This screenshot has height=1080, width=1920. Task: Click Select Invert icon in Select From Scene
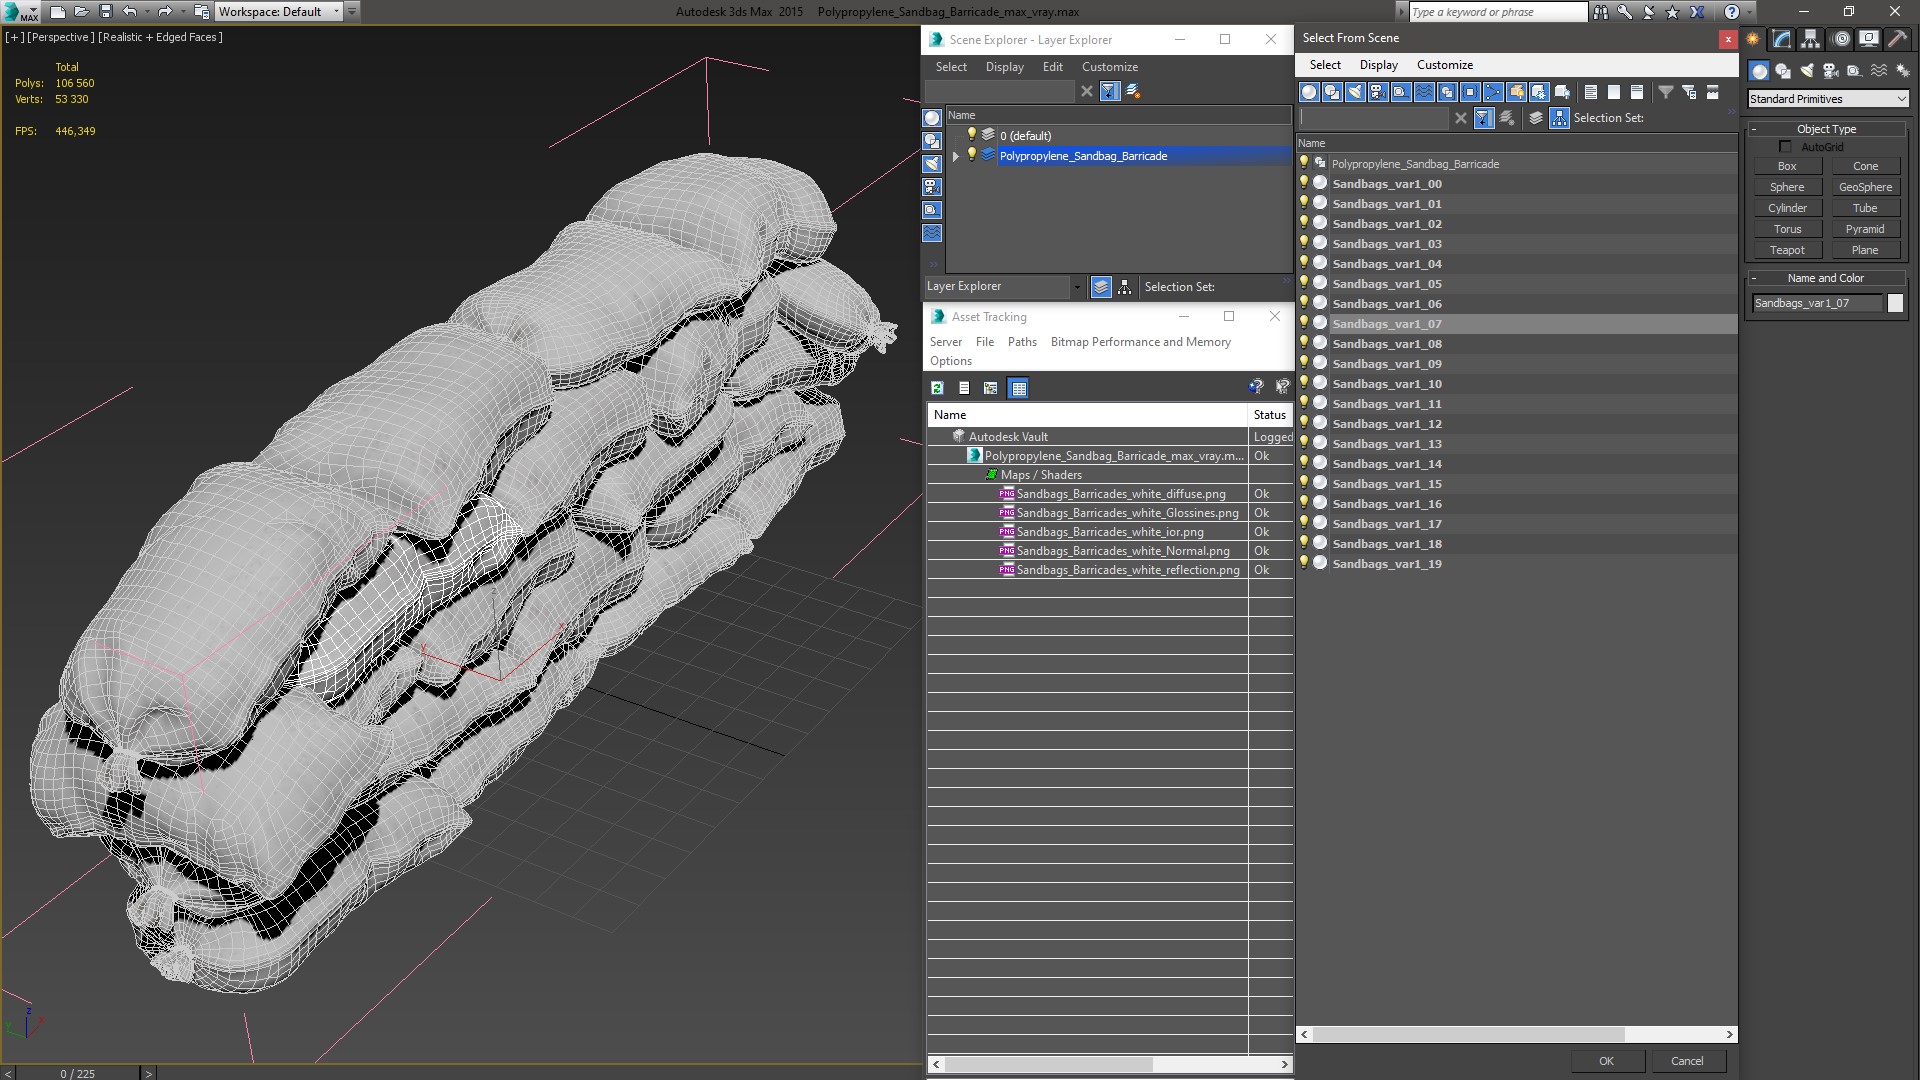click(1636, 92)
